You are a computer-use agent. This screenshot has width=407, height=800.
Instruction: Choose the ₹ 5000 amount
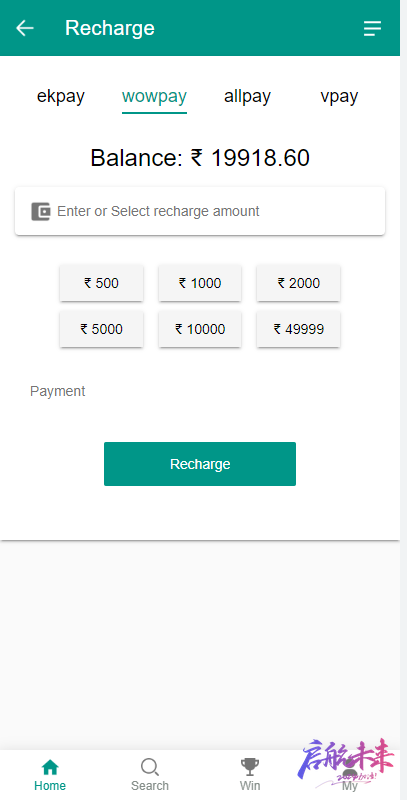point(101,329)
